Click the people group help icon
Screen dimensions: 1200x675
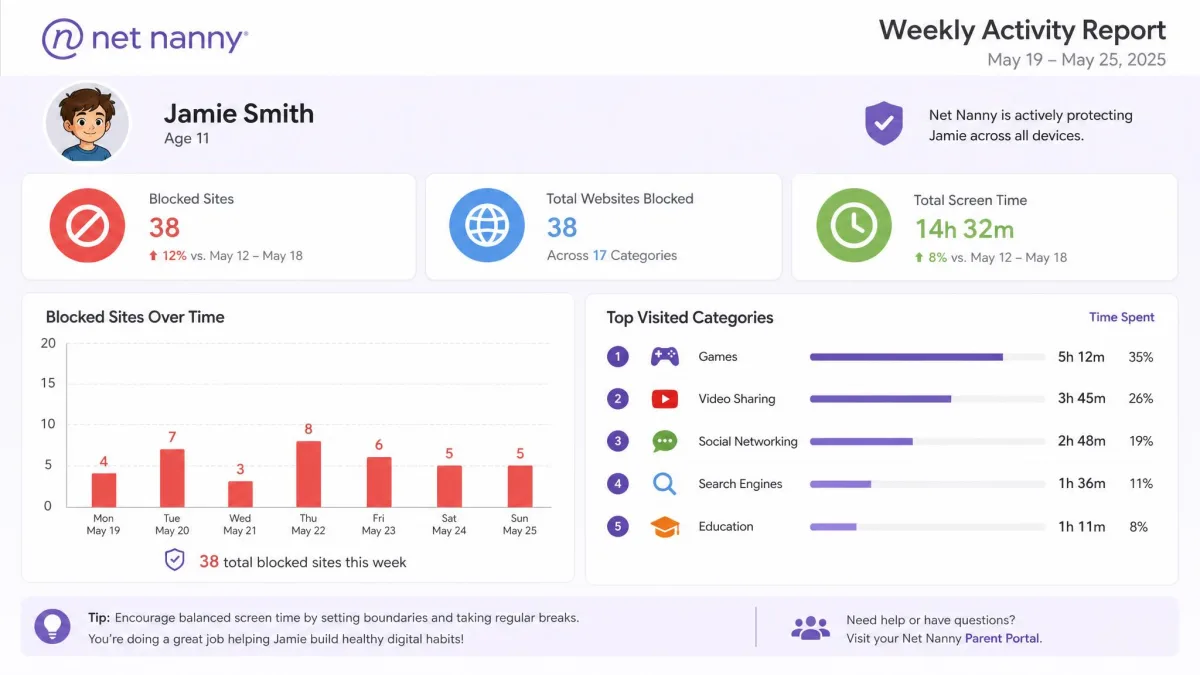(810, 628)
